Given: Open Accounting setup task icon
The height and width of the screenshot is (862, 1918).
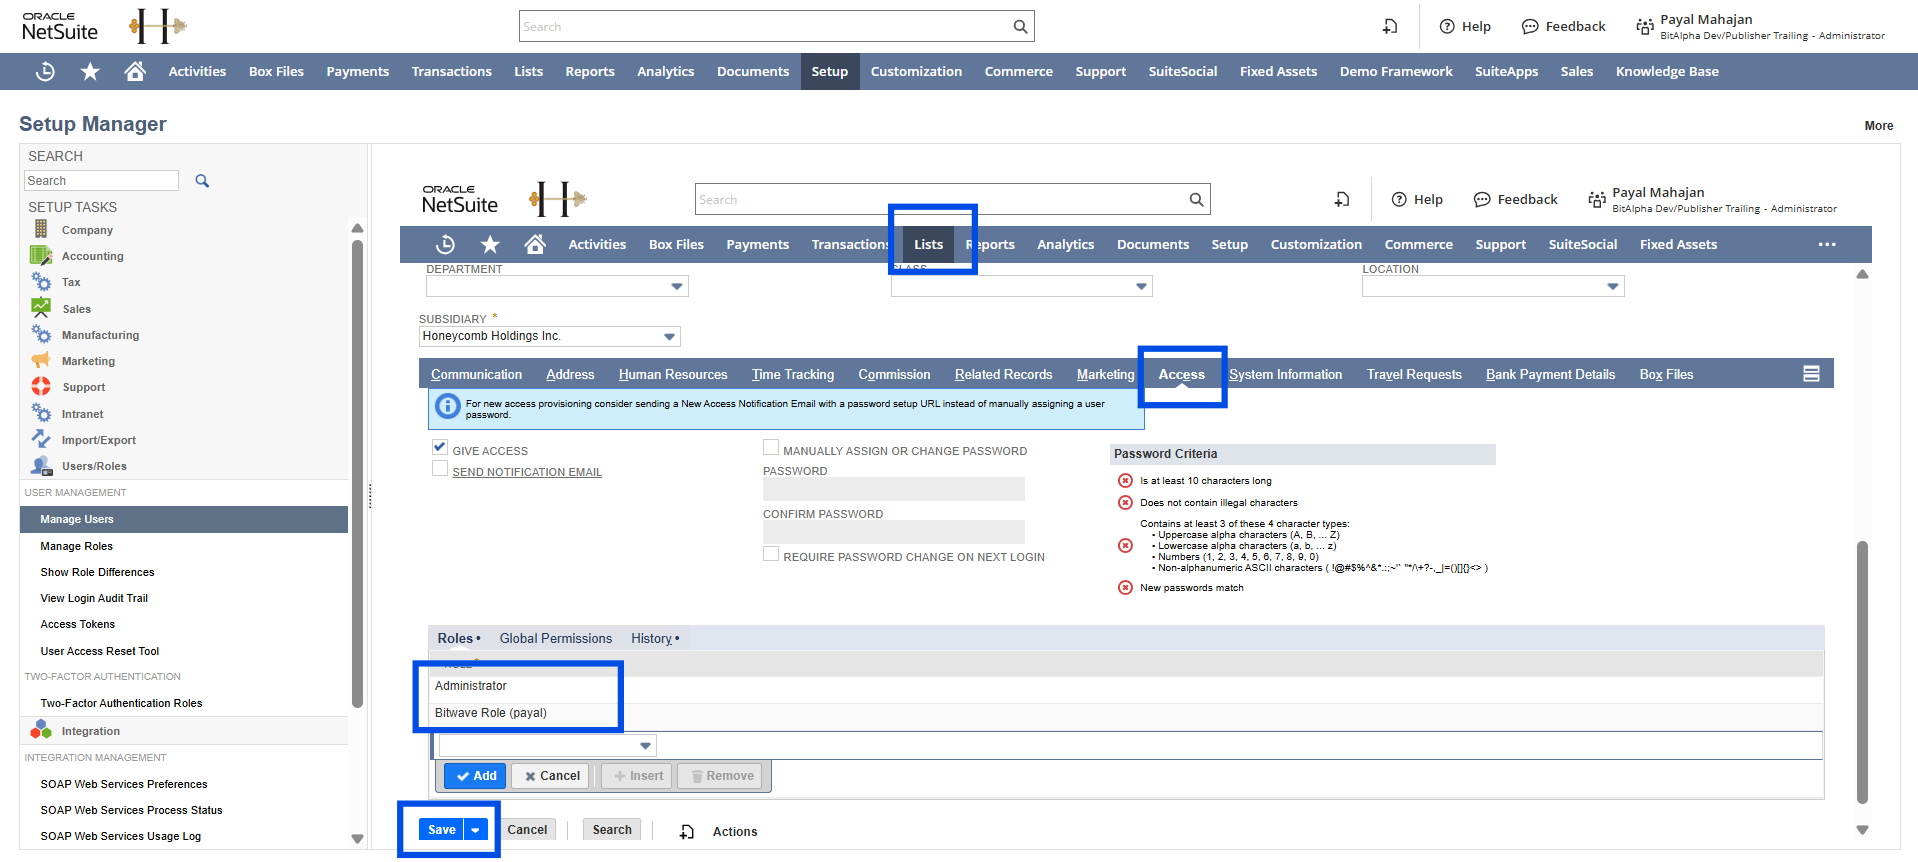Looking at the screenshot, I should point(41,255).
